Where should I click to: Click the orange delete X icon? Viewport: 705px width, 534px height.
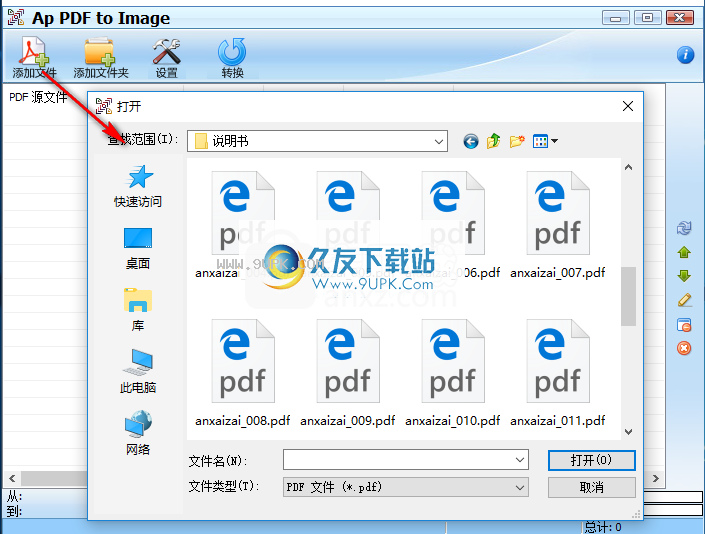click(x=684, y=348)
